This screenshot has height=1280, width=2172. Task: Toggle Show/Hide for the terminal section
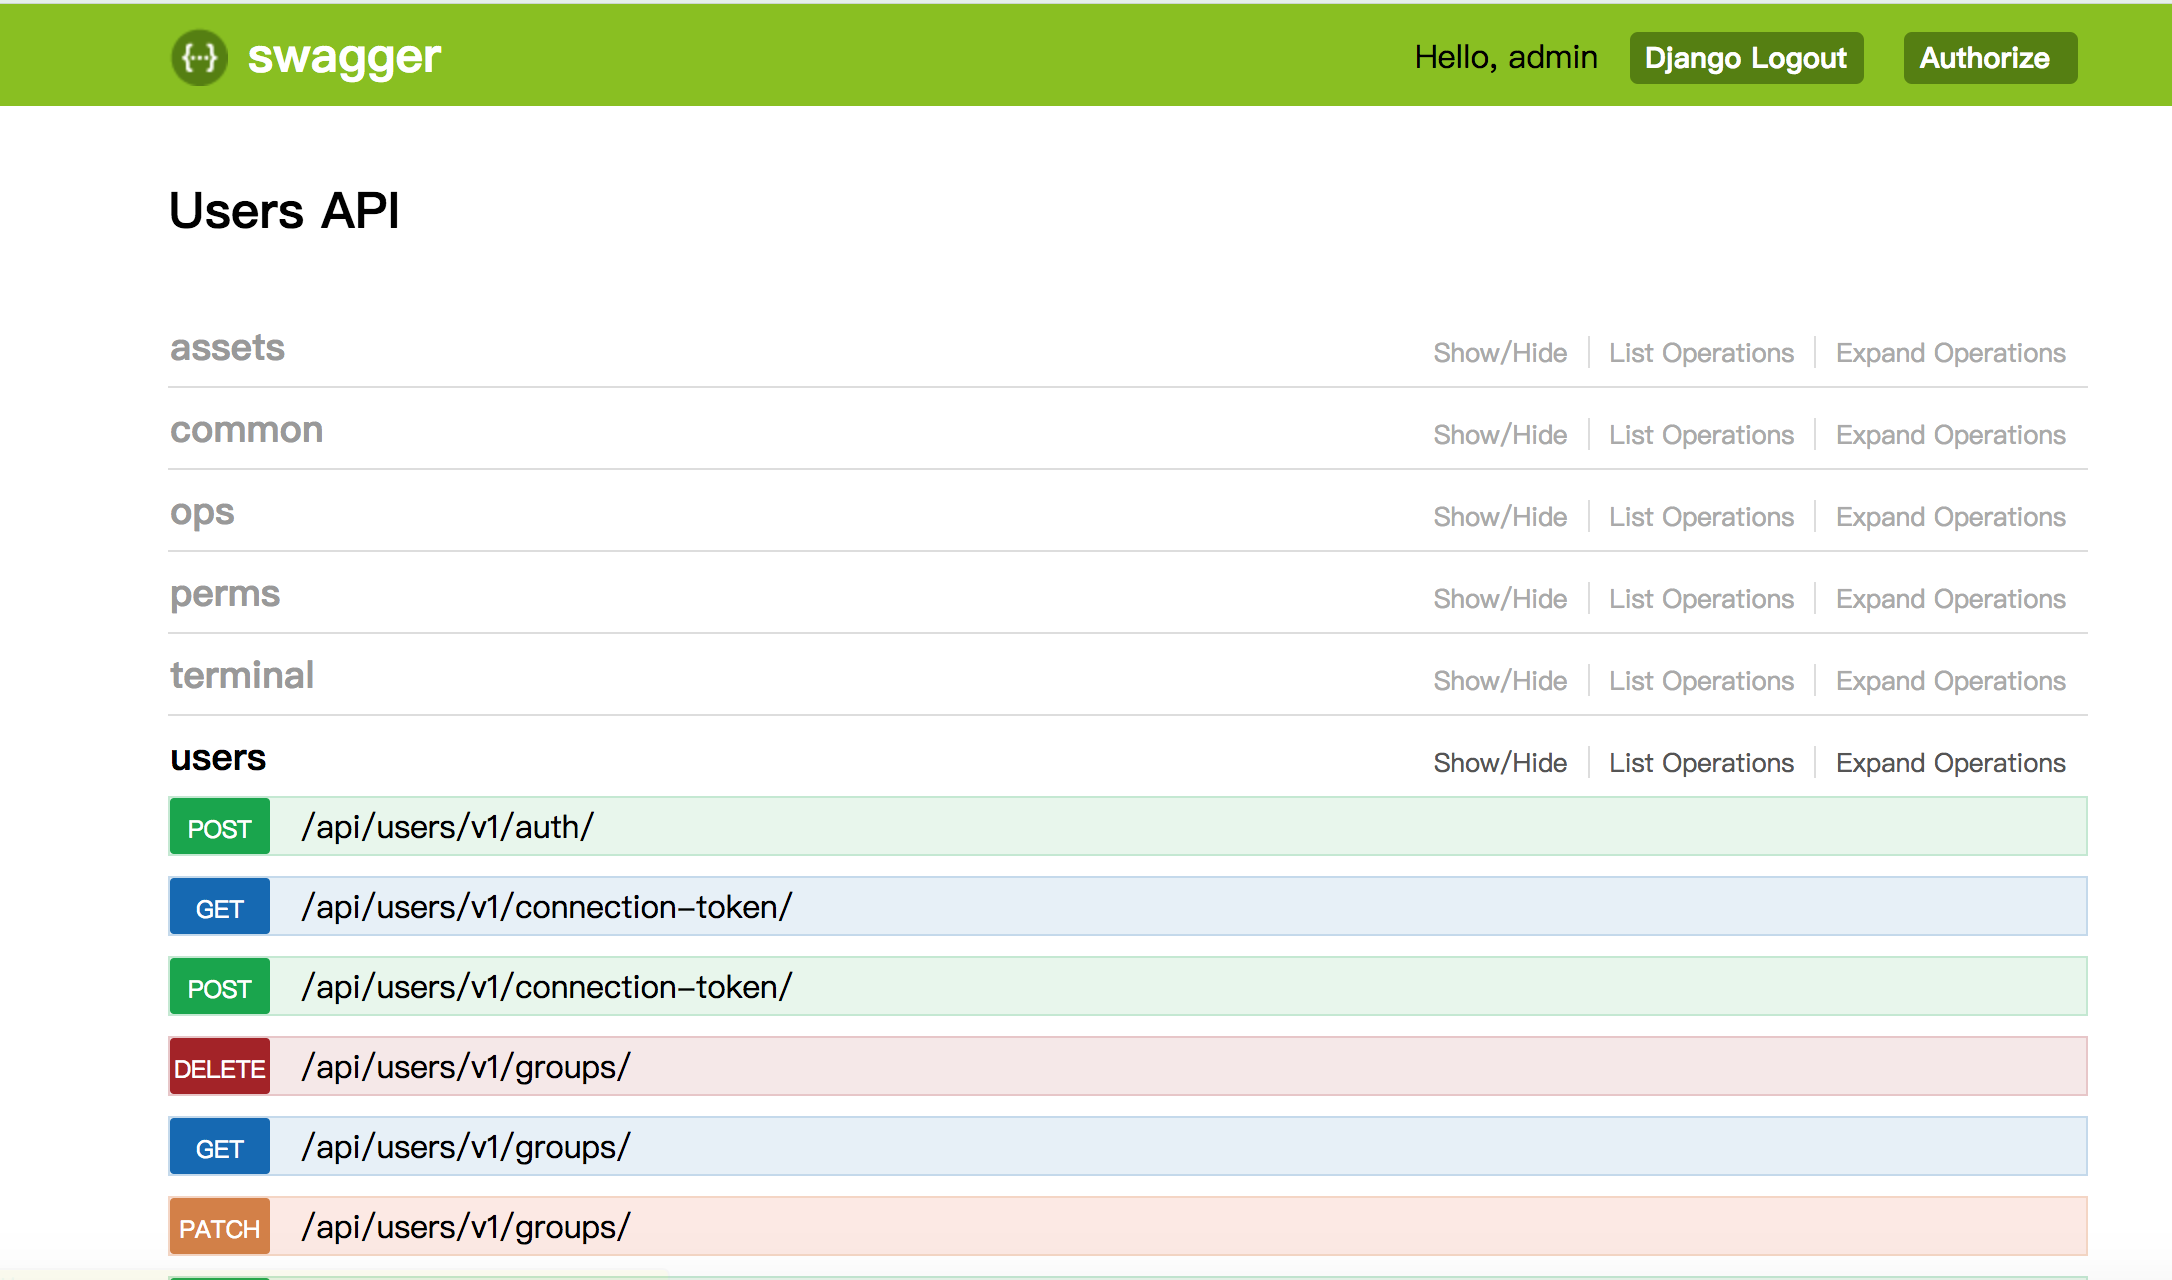[x=1498, y=680]
